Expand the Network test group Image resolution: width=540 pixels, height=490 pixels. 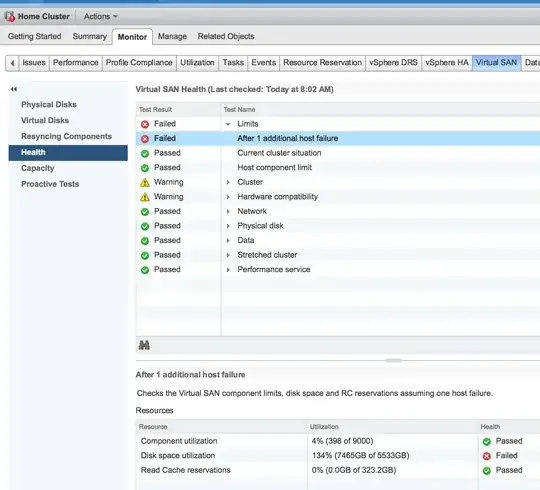click(x=228, y=211)
